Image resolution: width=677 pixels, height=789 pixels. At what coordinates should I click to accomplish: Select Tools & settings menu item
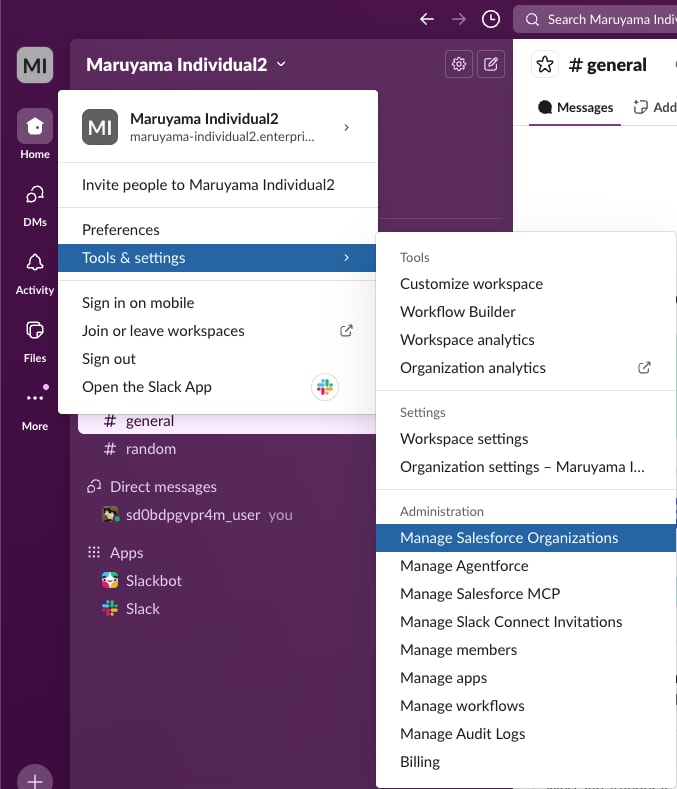pos(218,258)
